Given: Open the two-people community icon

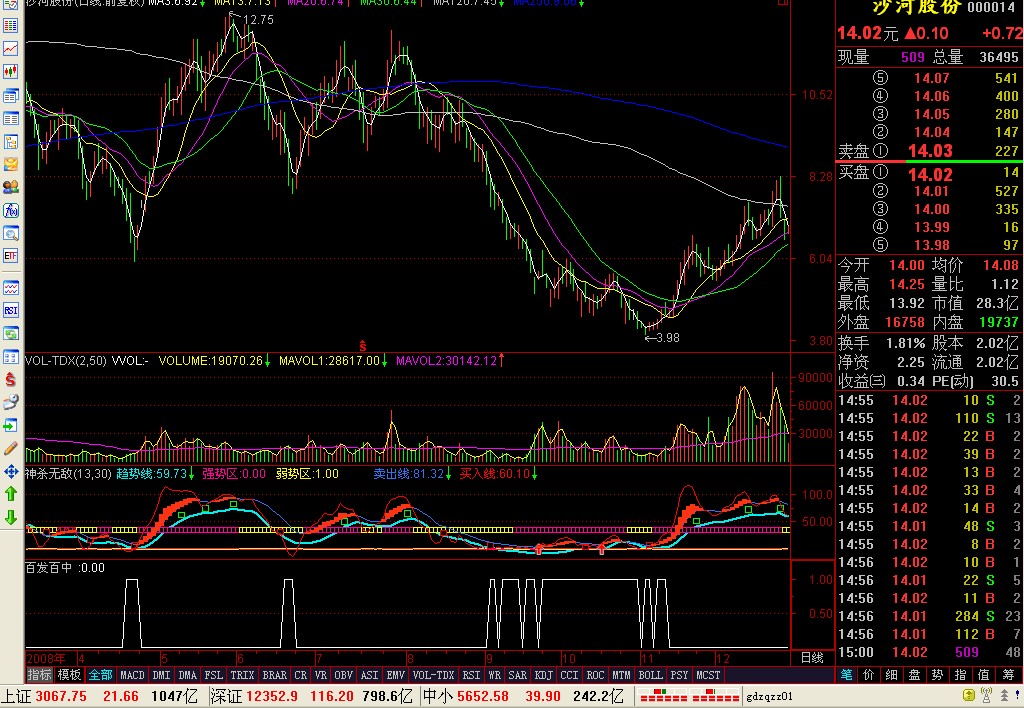Looking at the screenshot, I should [10, 187].
